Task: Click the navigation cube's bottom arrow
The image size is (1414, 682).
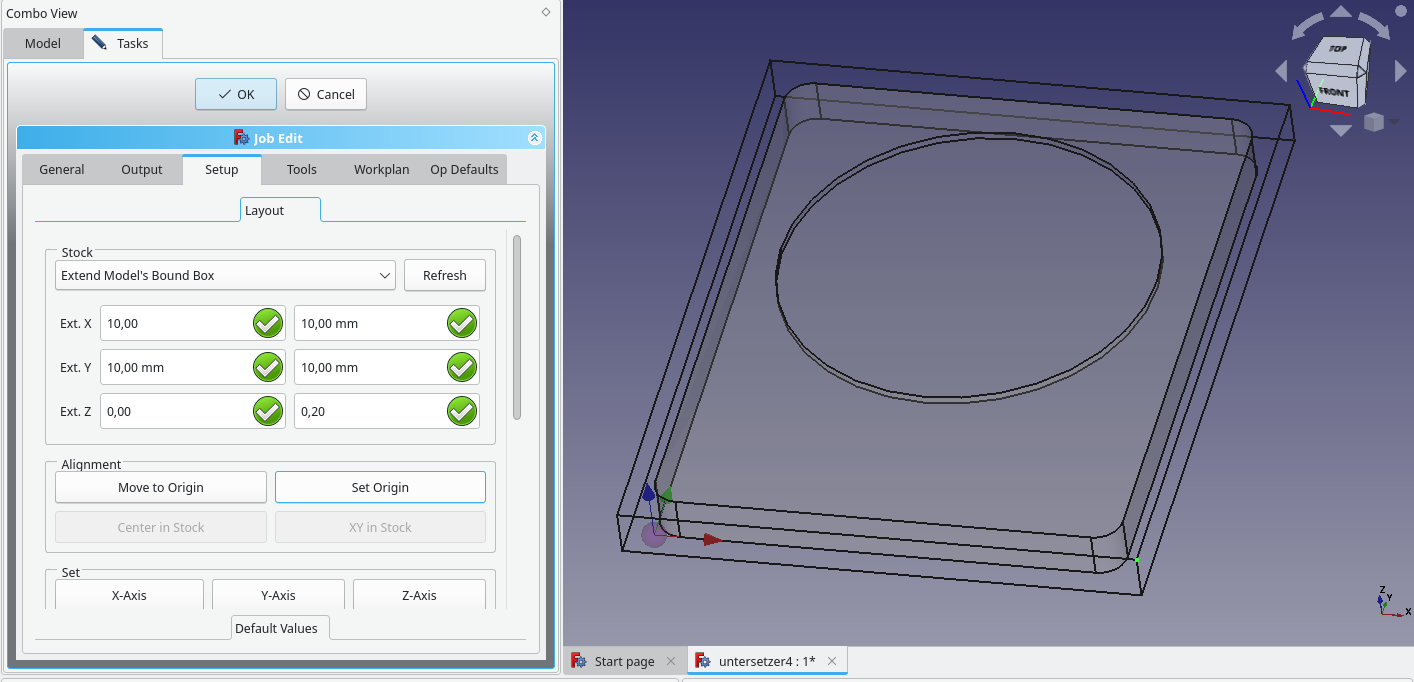Action: coord(1341,131)
